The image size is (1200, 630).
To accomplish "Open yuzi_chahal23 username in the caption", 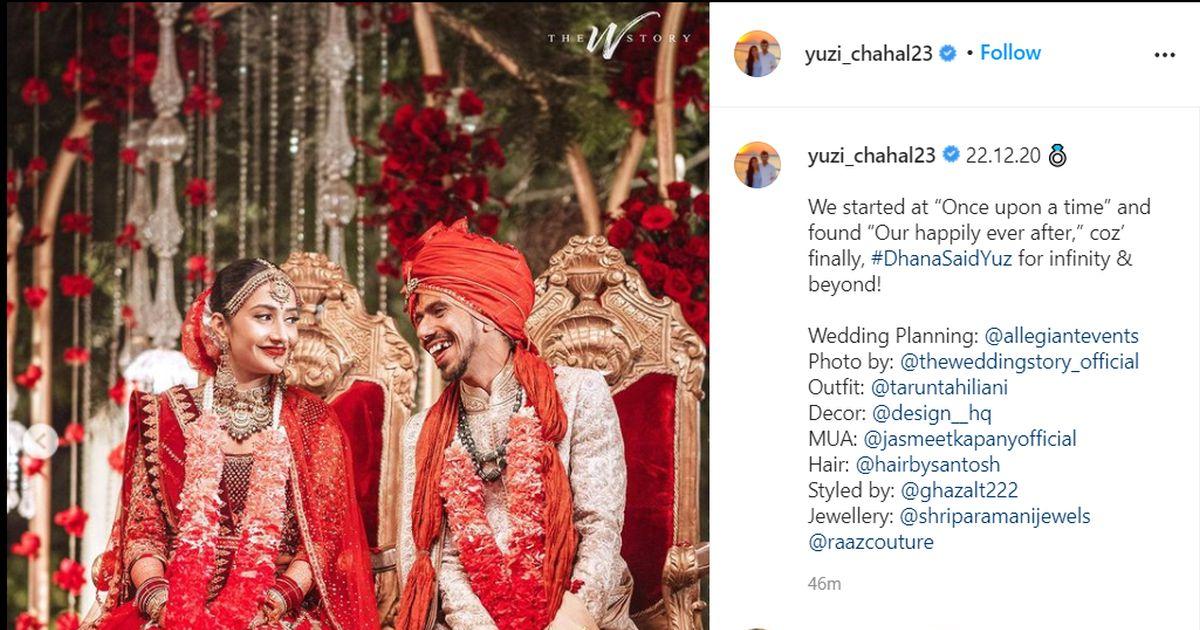I will pos(871,156).
